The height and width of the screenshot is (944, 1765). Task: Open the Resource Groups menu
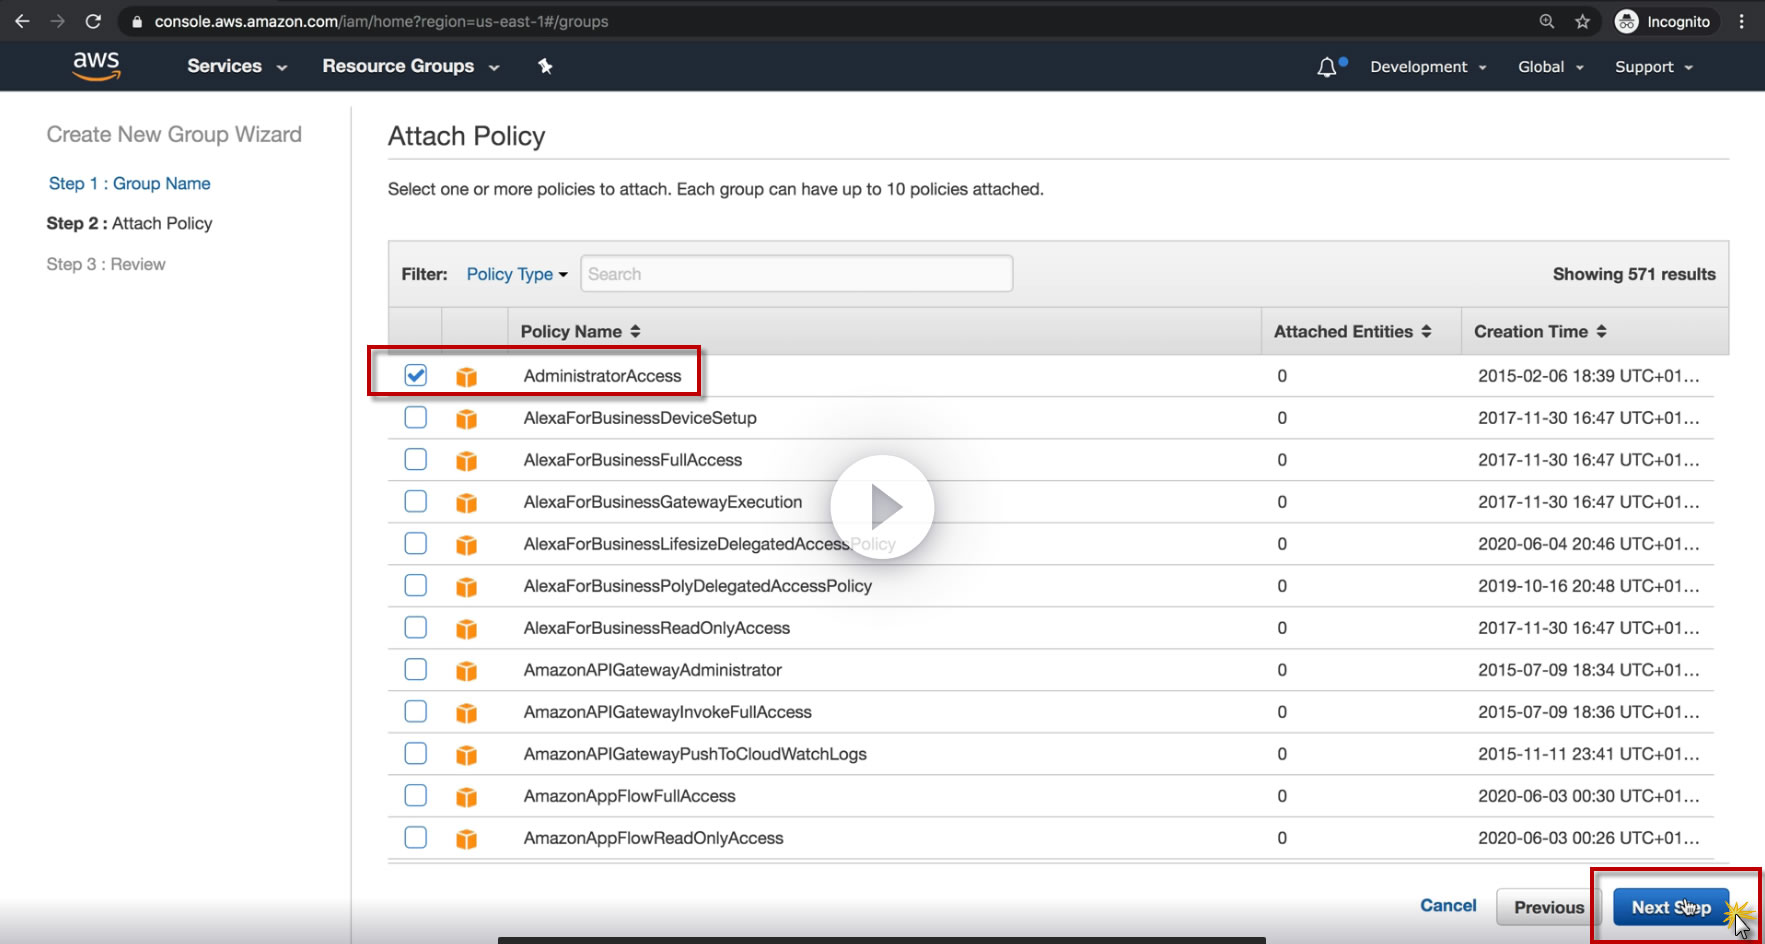[x=410, y=66]
